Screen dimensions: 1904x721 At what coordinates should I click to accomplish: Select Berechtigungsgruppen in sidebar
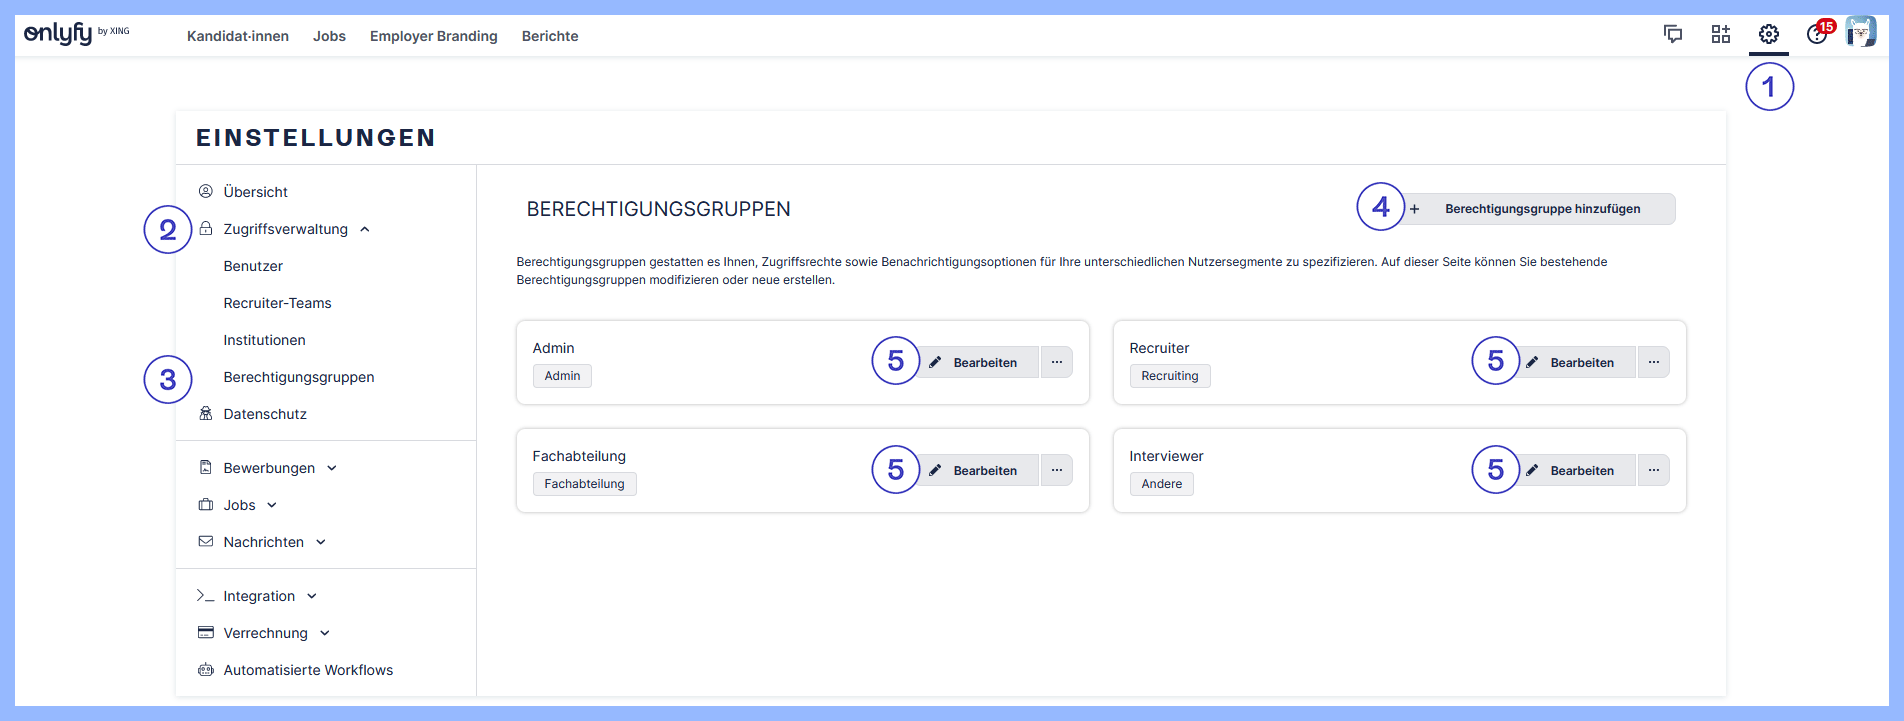[x=298, y=377]
